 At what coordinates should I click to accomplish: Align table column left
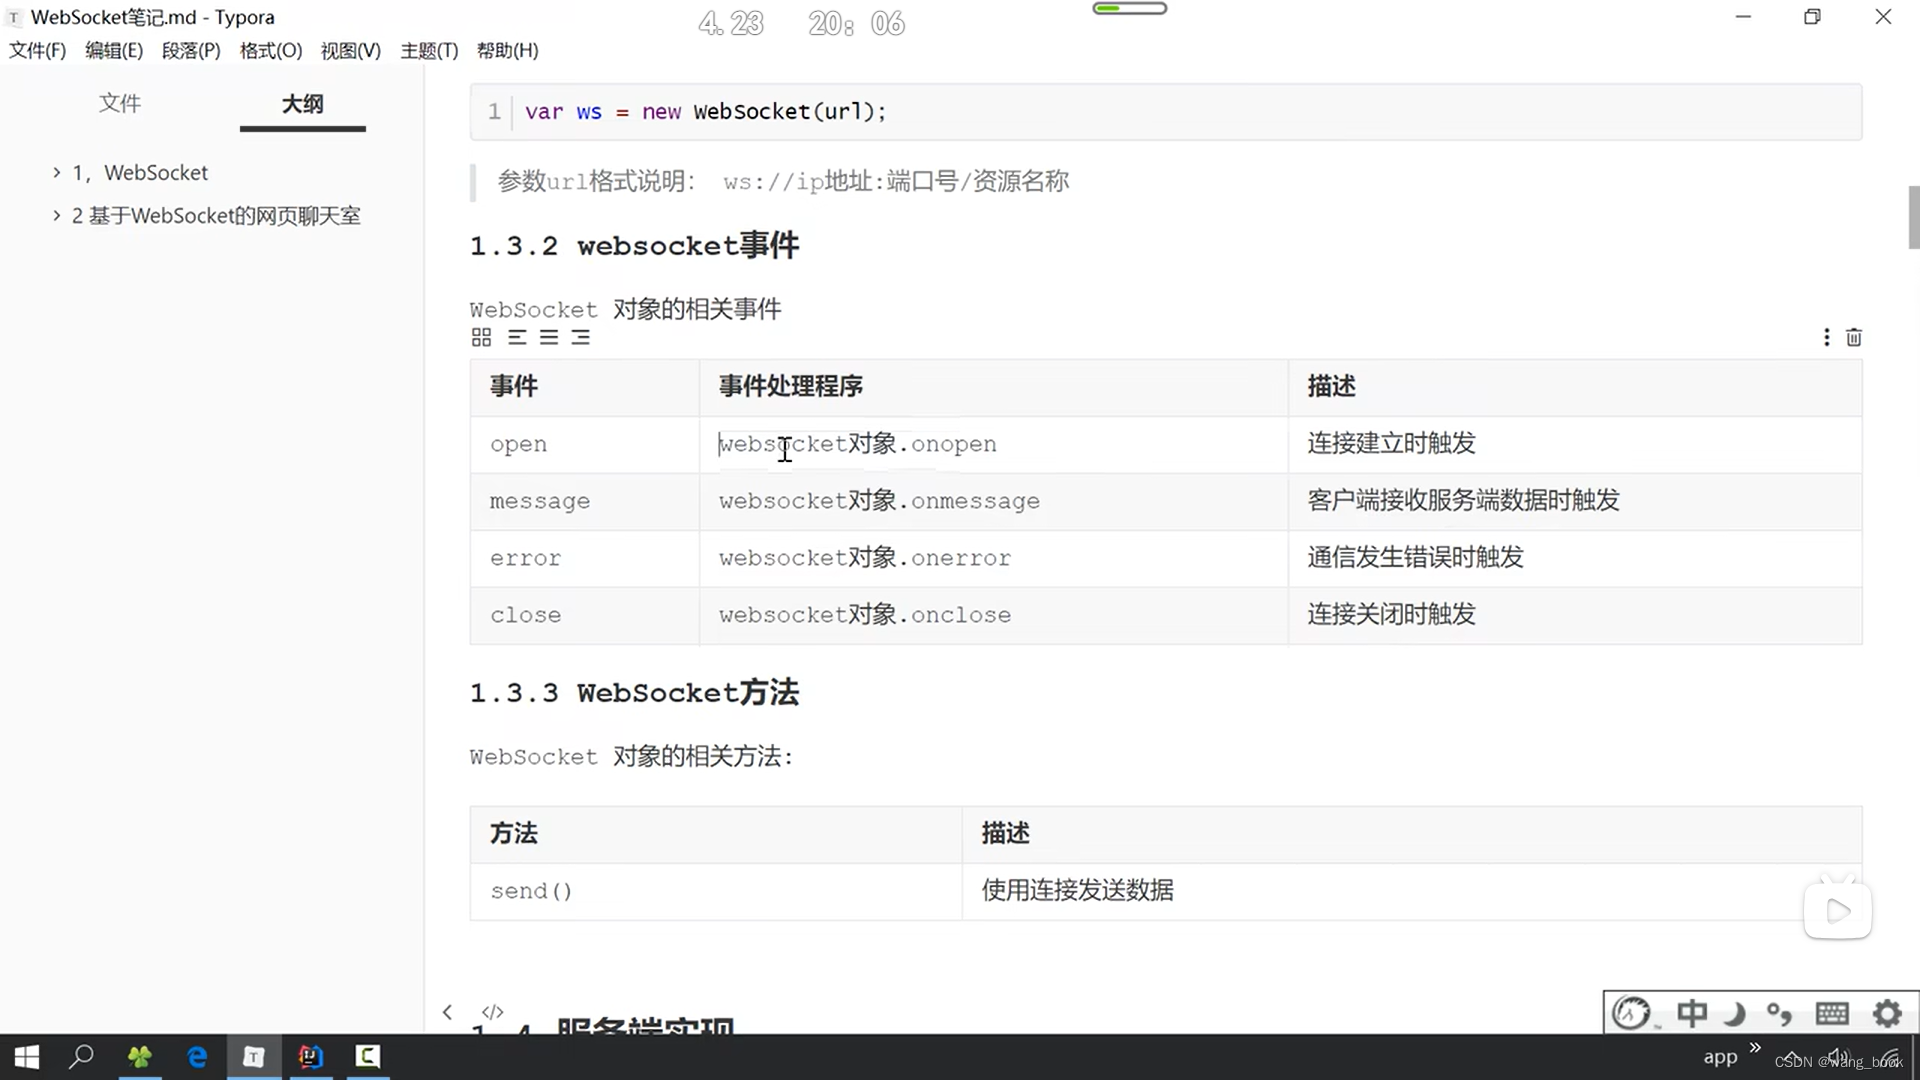coord(517,338)
